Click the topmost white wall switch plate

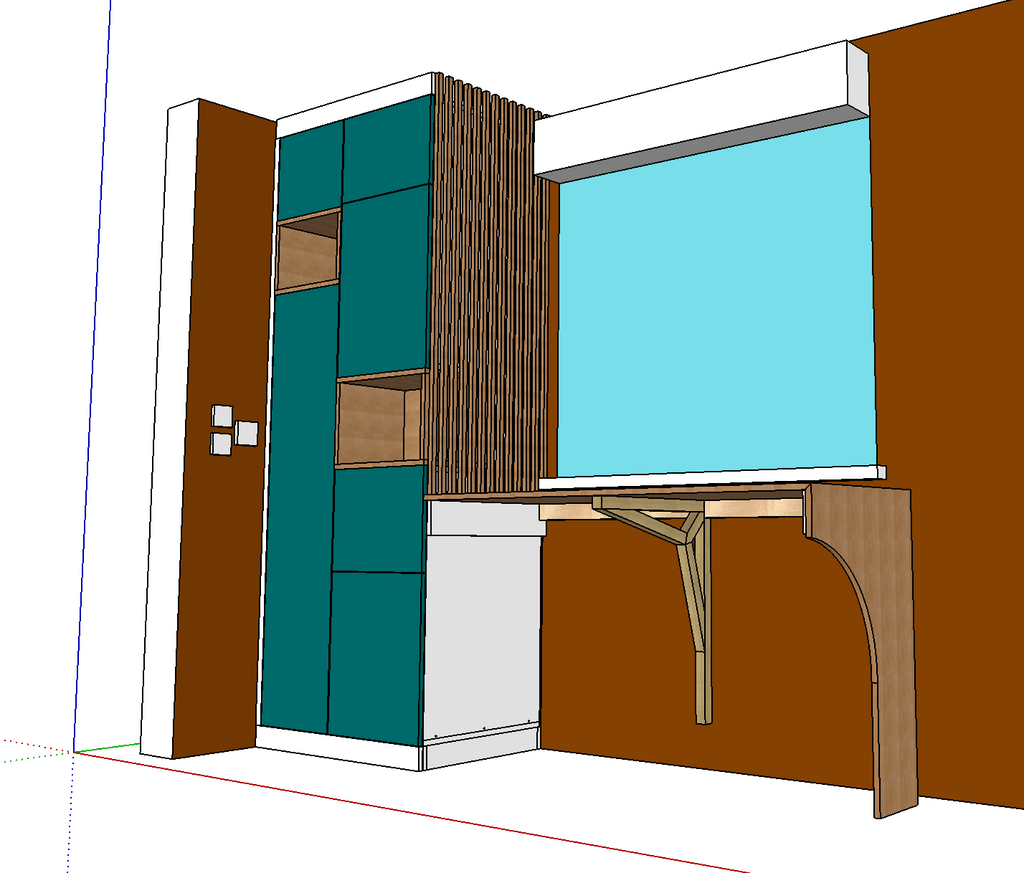point(222,416)
